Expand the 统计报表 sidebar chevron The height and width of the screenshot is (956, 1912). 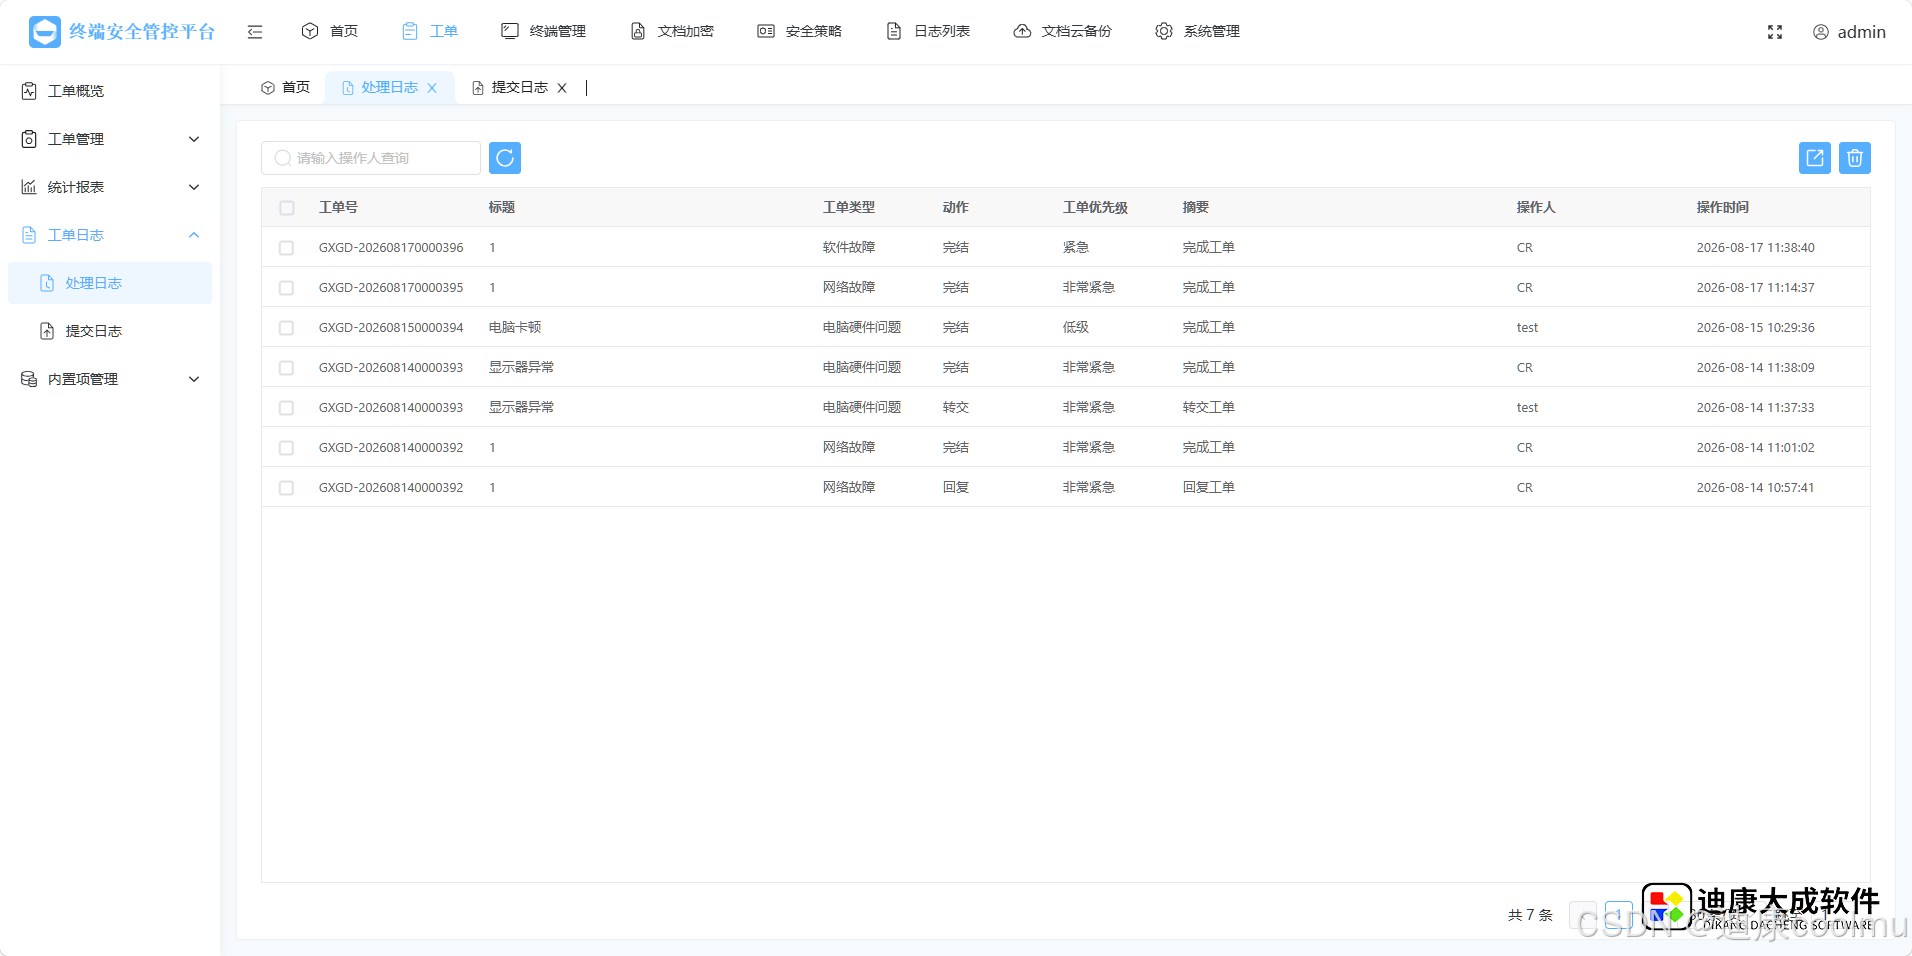[x=194, y=187]
